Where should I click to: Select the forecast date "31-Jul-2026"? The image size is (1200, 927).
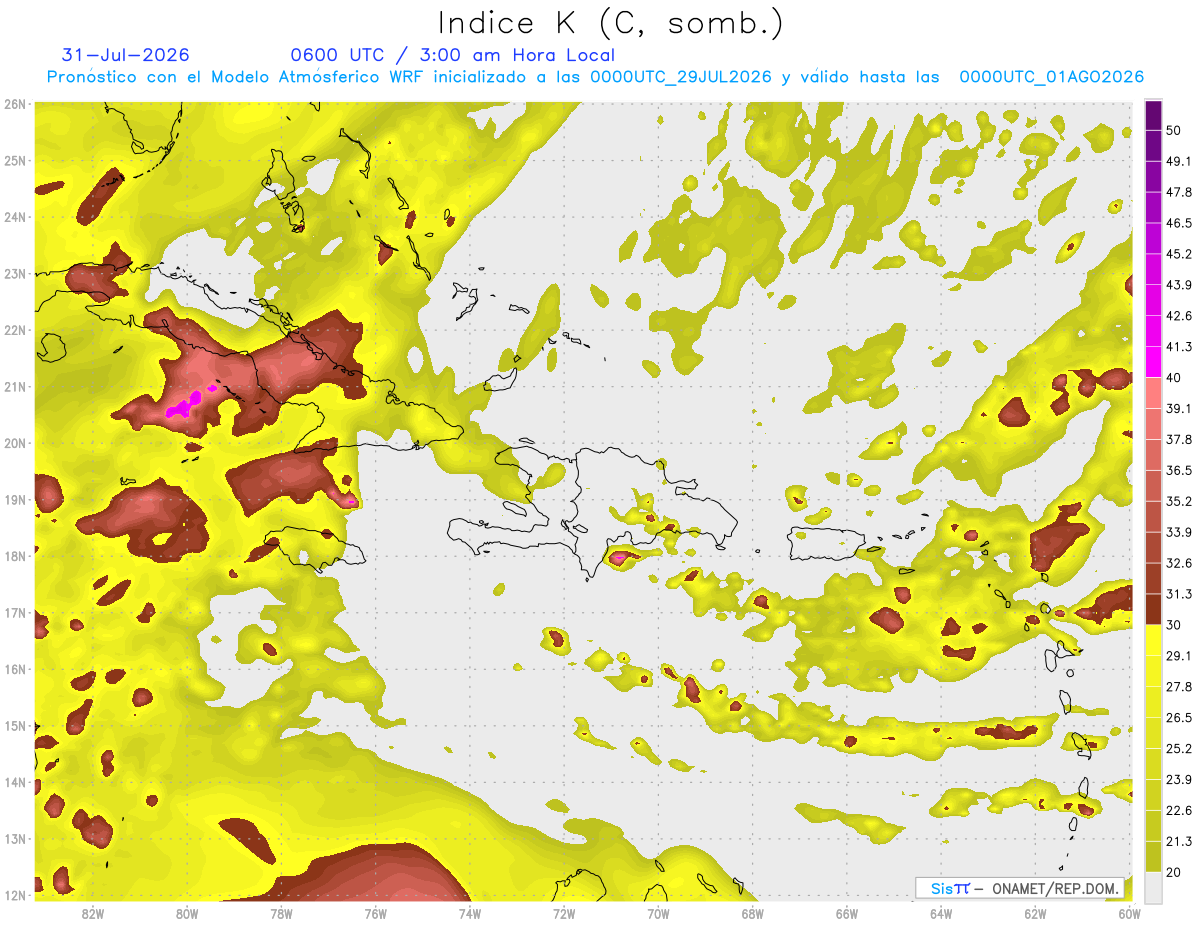[x=125, y=55]
